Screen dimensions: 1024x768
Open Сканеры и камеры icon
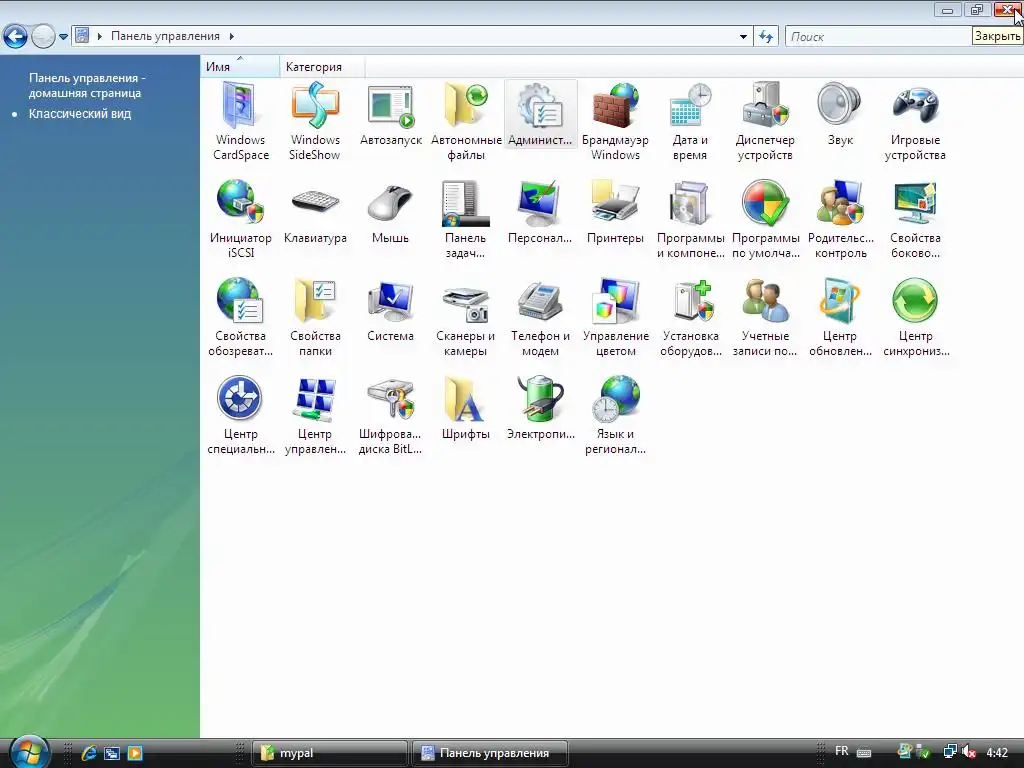(x=466, y=317)
